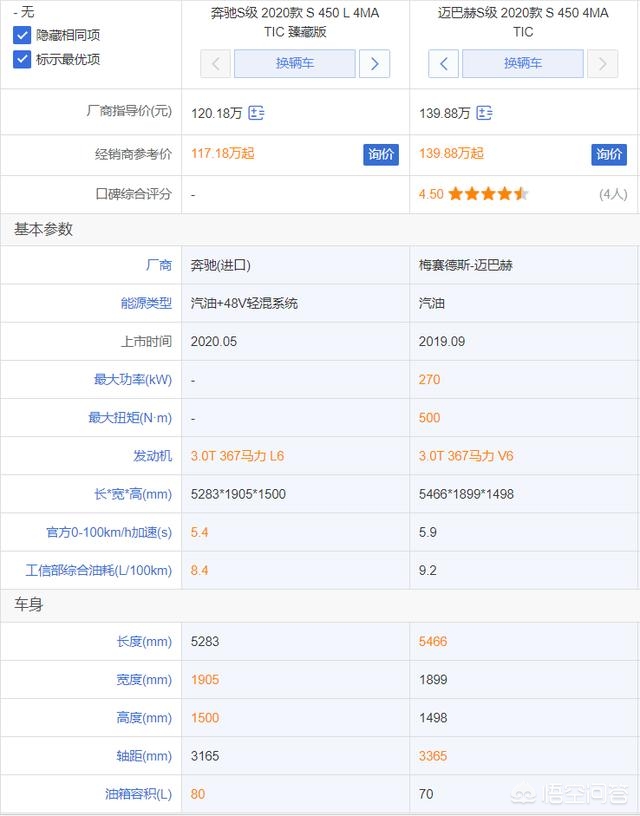Click 换辆车 button under 迈巴赫S级
The height and width of the screenshot is (816, 640).
pos(523,63)
